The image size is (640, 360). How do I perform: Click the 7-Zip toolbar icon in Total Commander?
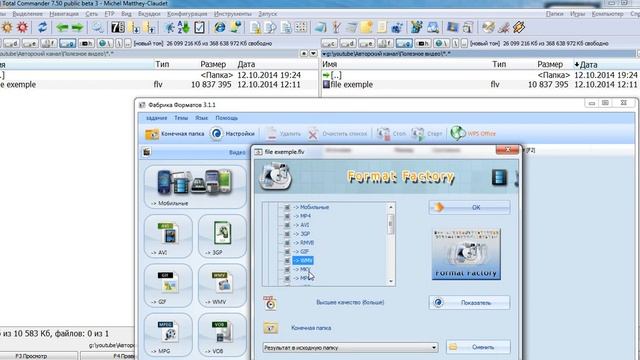pos(118,27)
